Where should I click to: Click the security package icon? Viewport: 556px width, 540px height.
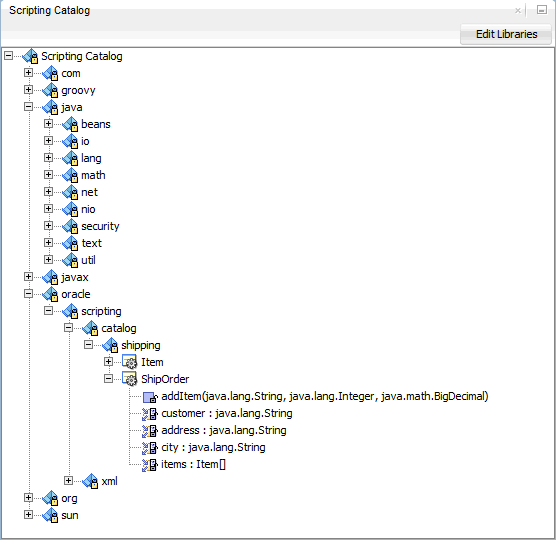tap(70, 226)
